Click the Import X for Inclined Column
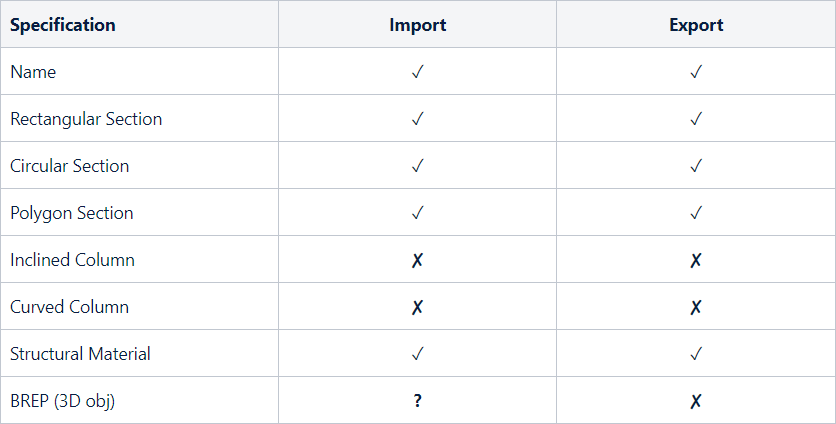 (x=418, y=260)
